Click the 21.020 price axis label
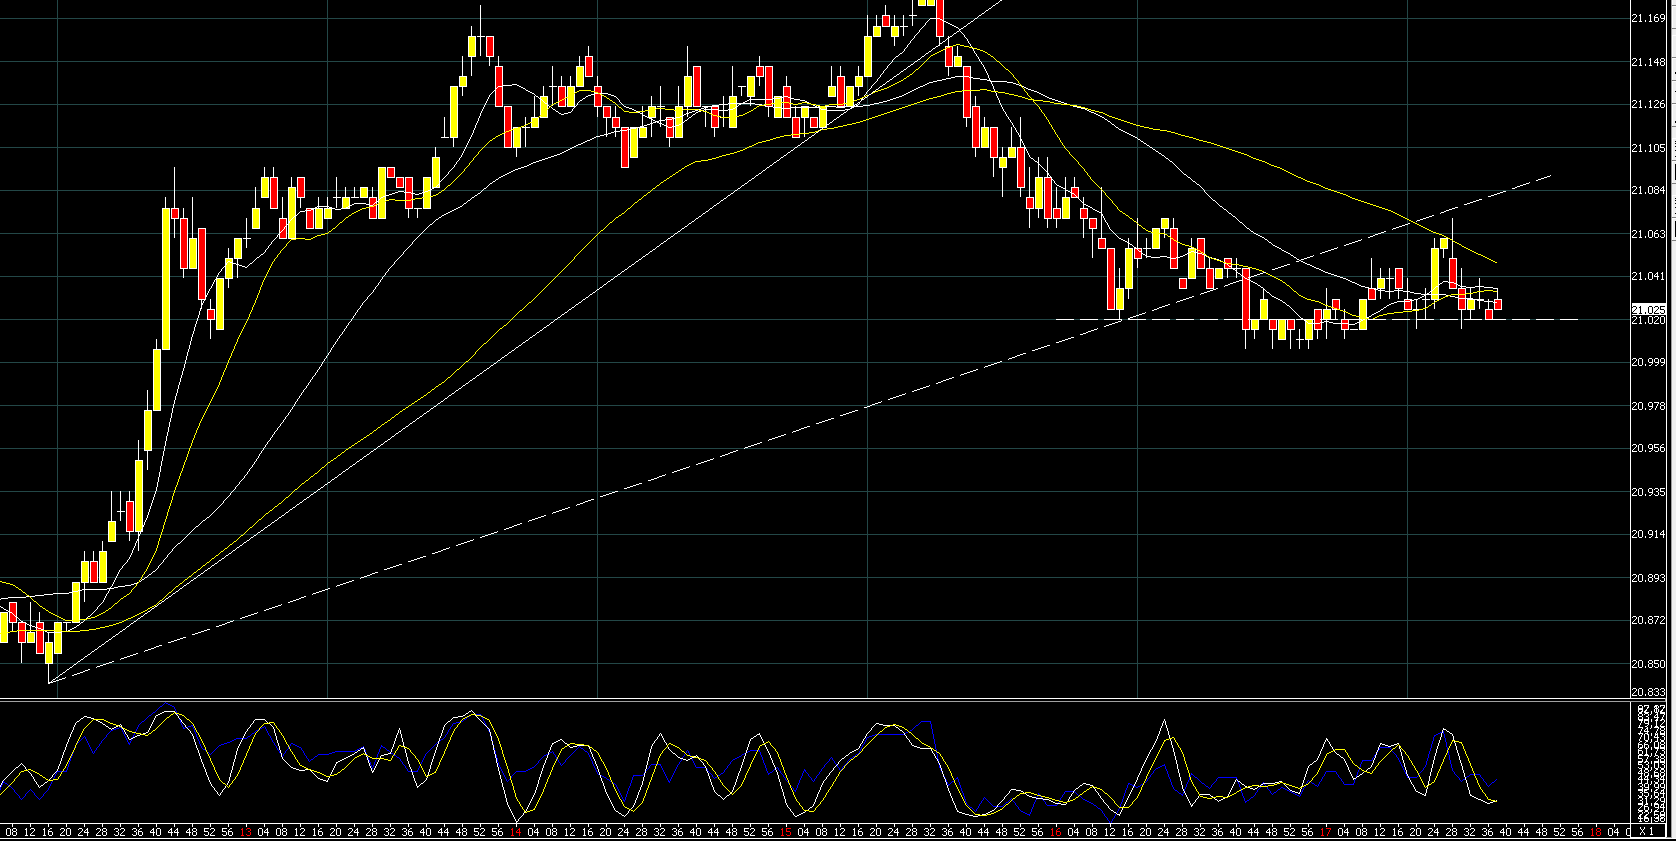1676x841 pixels. (x=1648, y=320)
